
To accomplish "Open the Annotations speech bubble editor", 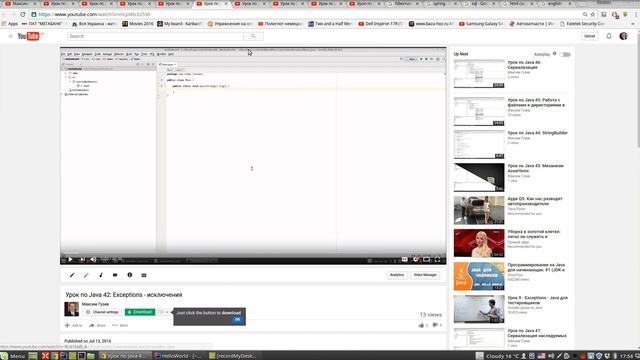I will [x=115, y=275].
